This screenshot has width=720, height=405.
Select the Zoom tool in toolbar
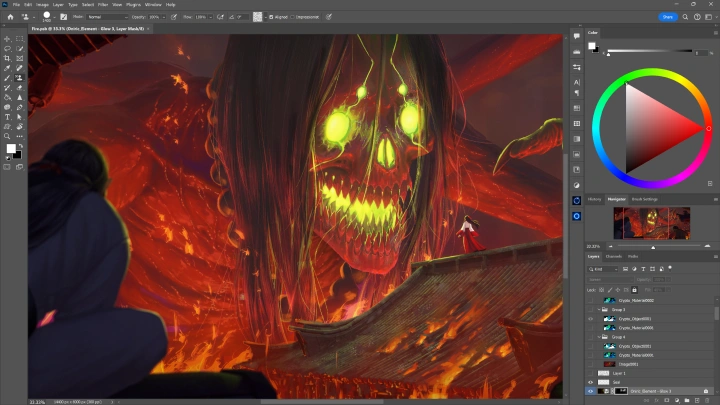click(7, 136)
